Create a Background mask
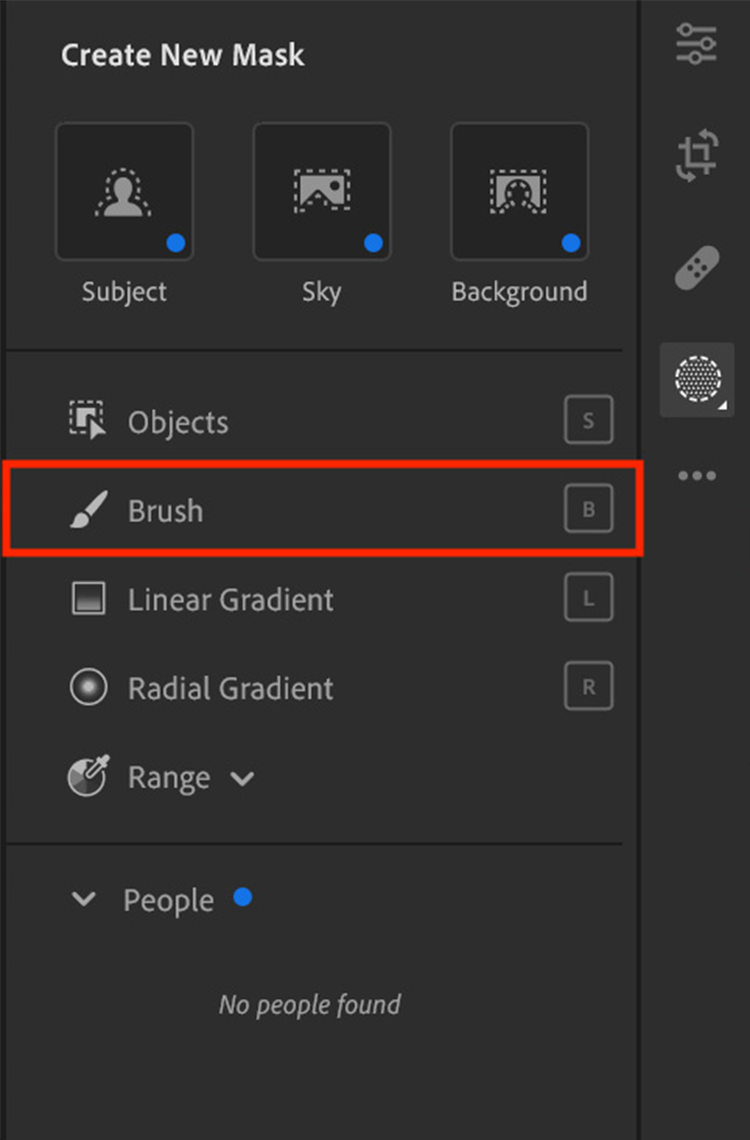This screenshot has height=1140, width=750. pos(520,191)
